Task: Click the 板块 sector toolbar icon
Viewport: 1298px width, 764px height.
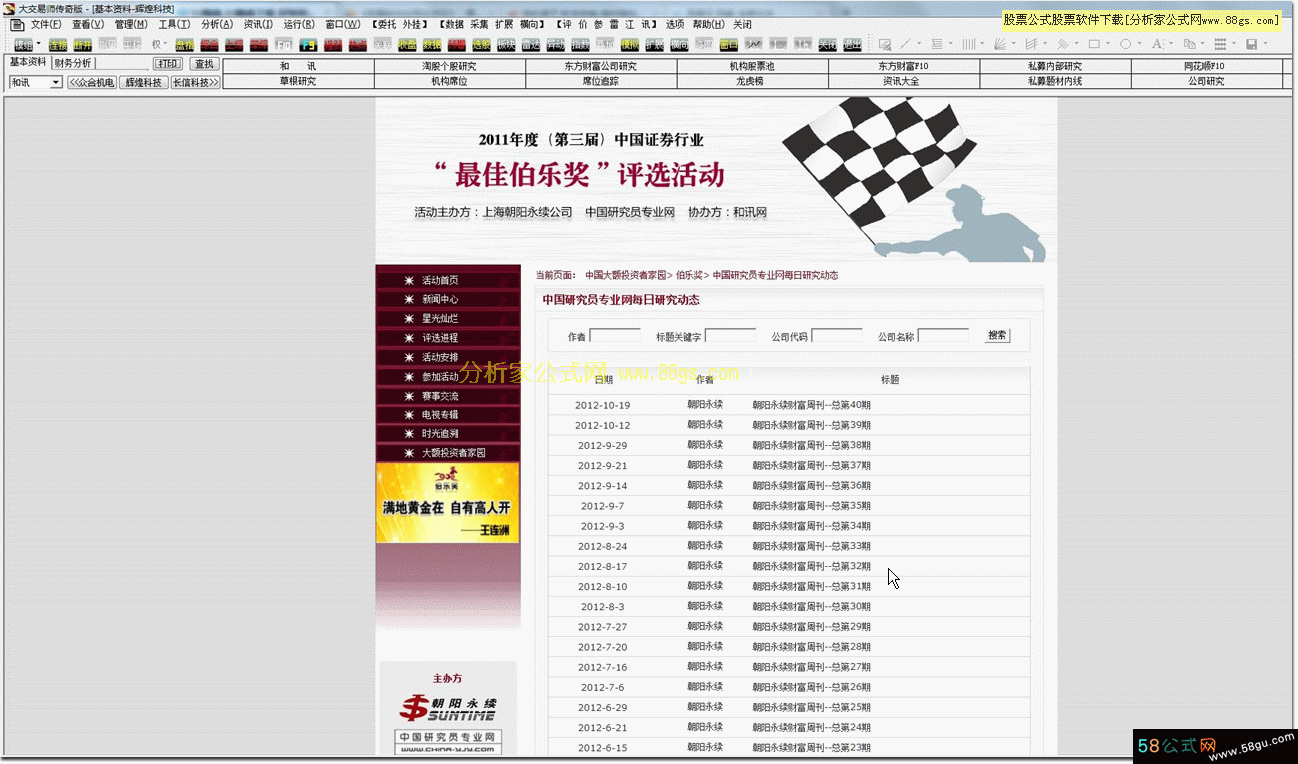Action: 505,44
